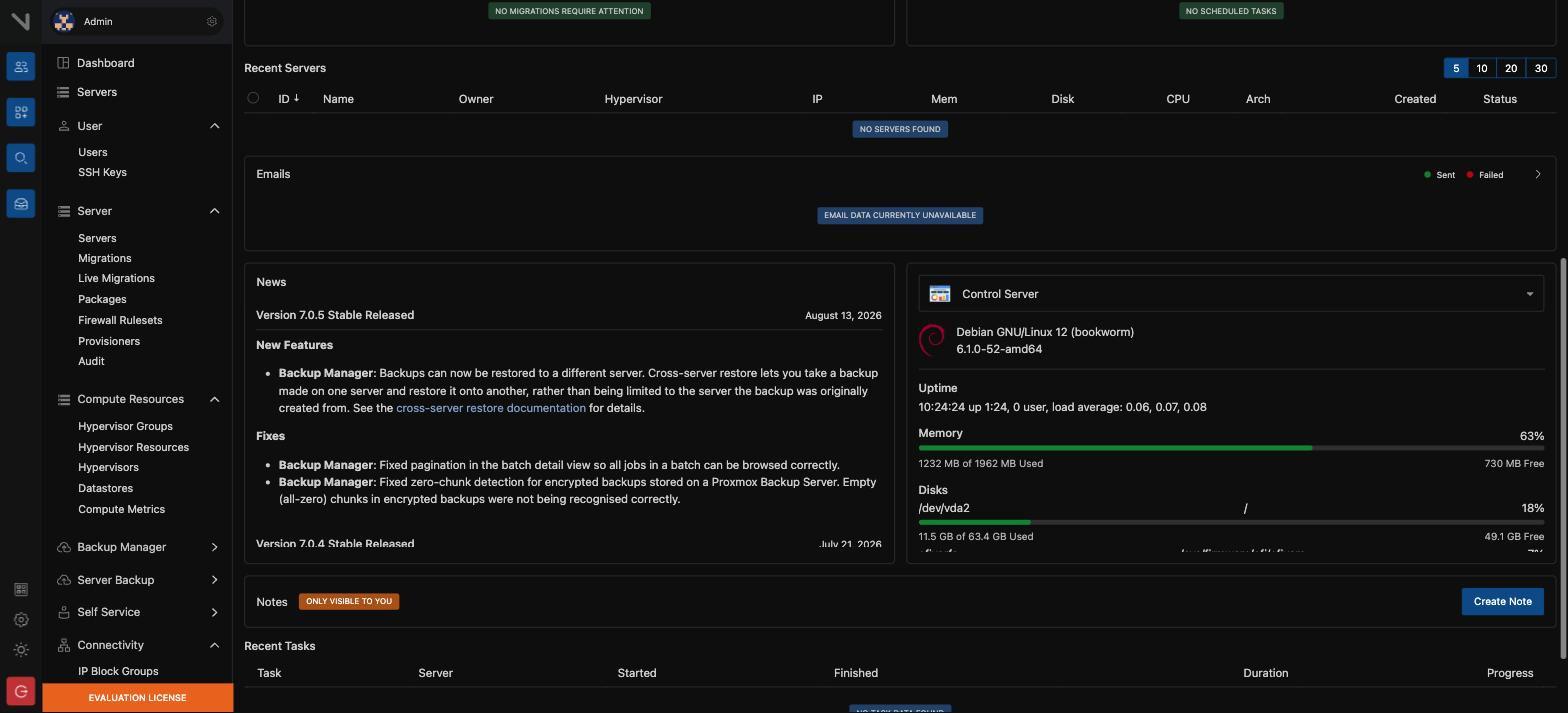The width and height of the screenshot is (1568, 713).
Task: Click the Evaluation License banner
Action: tap(138, 698)
